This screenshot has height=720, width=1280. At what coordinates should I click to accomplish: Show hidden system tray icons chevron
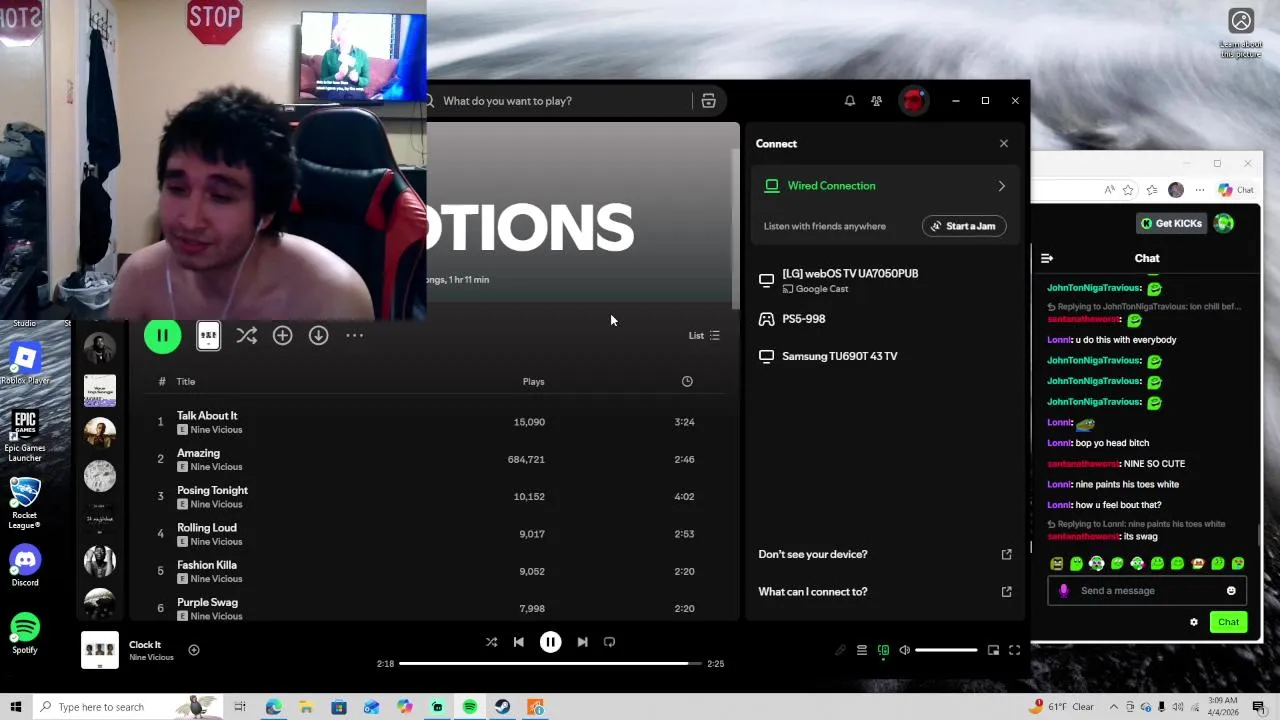tap(1114, 707)
